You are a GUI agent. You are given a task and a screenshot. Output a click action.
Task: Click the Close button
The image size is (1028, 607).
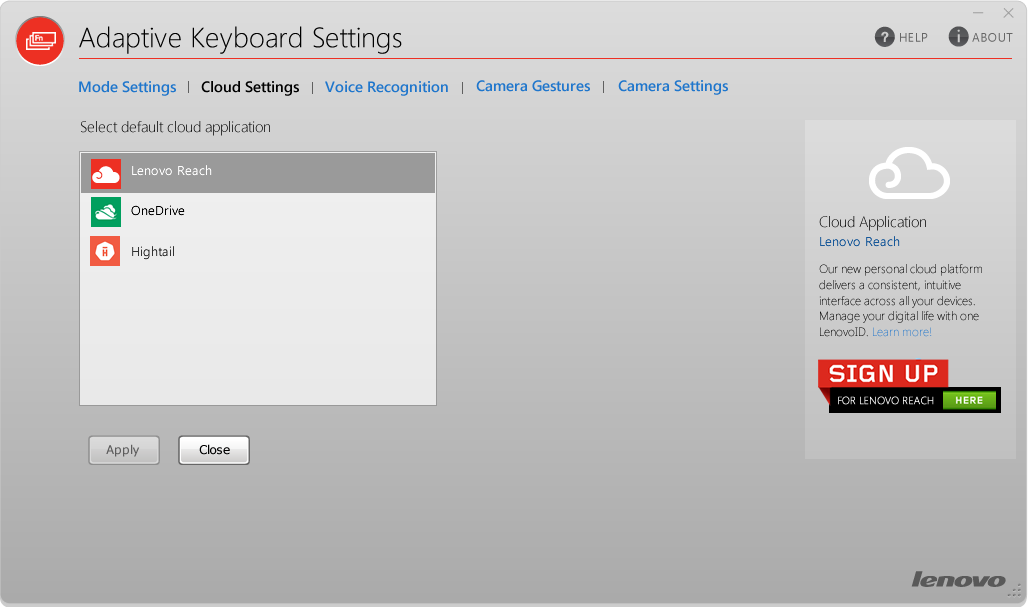pyautogui.click(x=214, y=450)
